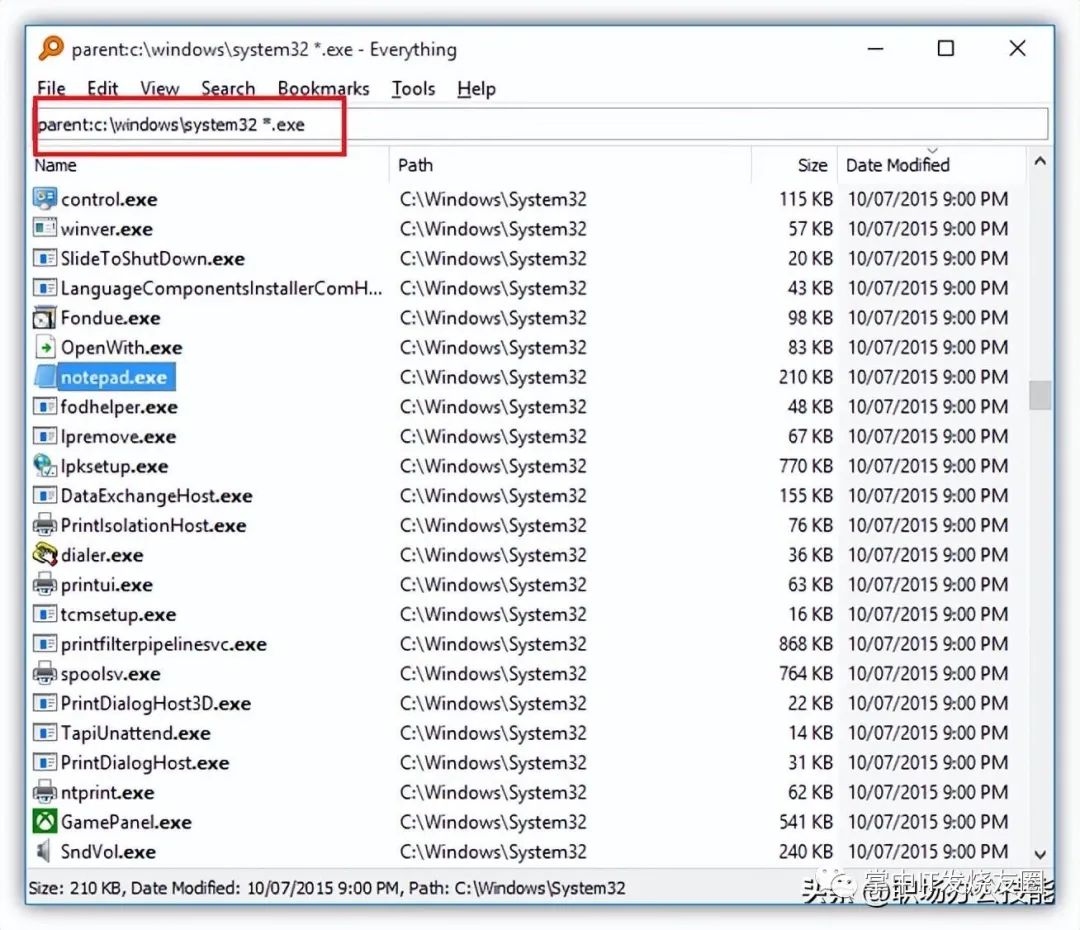Click the vertical scrollbar thumb
Screen dimensions: 1080x930
click(1040, 395)
